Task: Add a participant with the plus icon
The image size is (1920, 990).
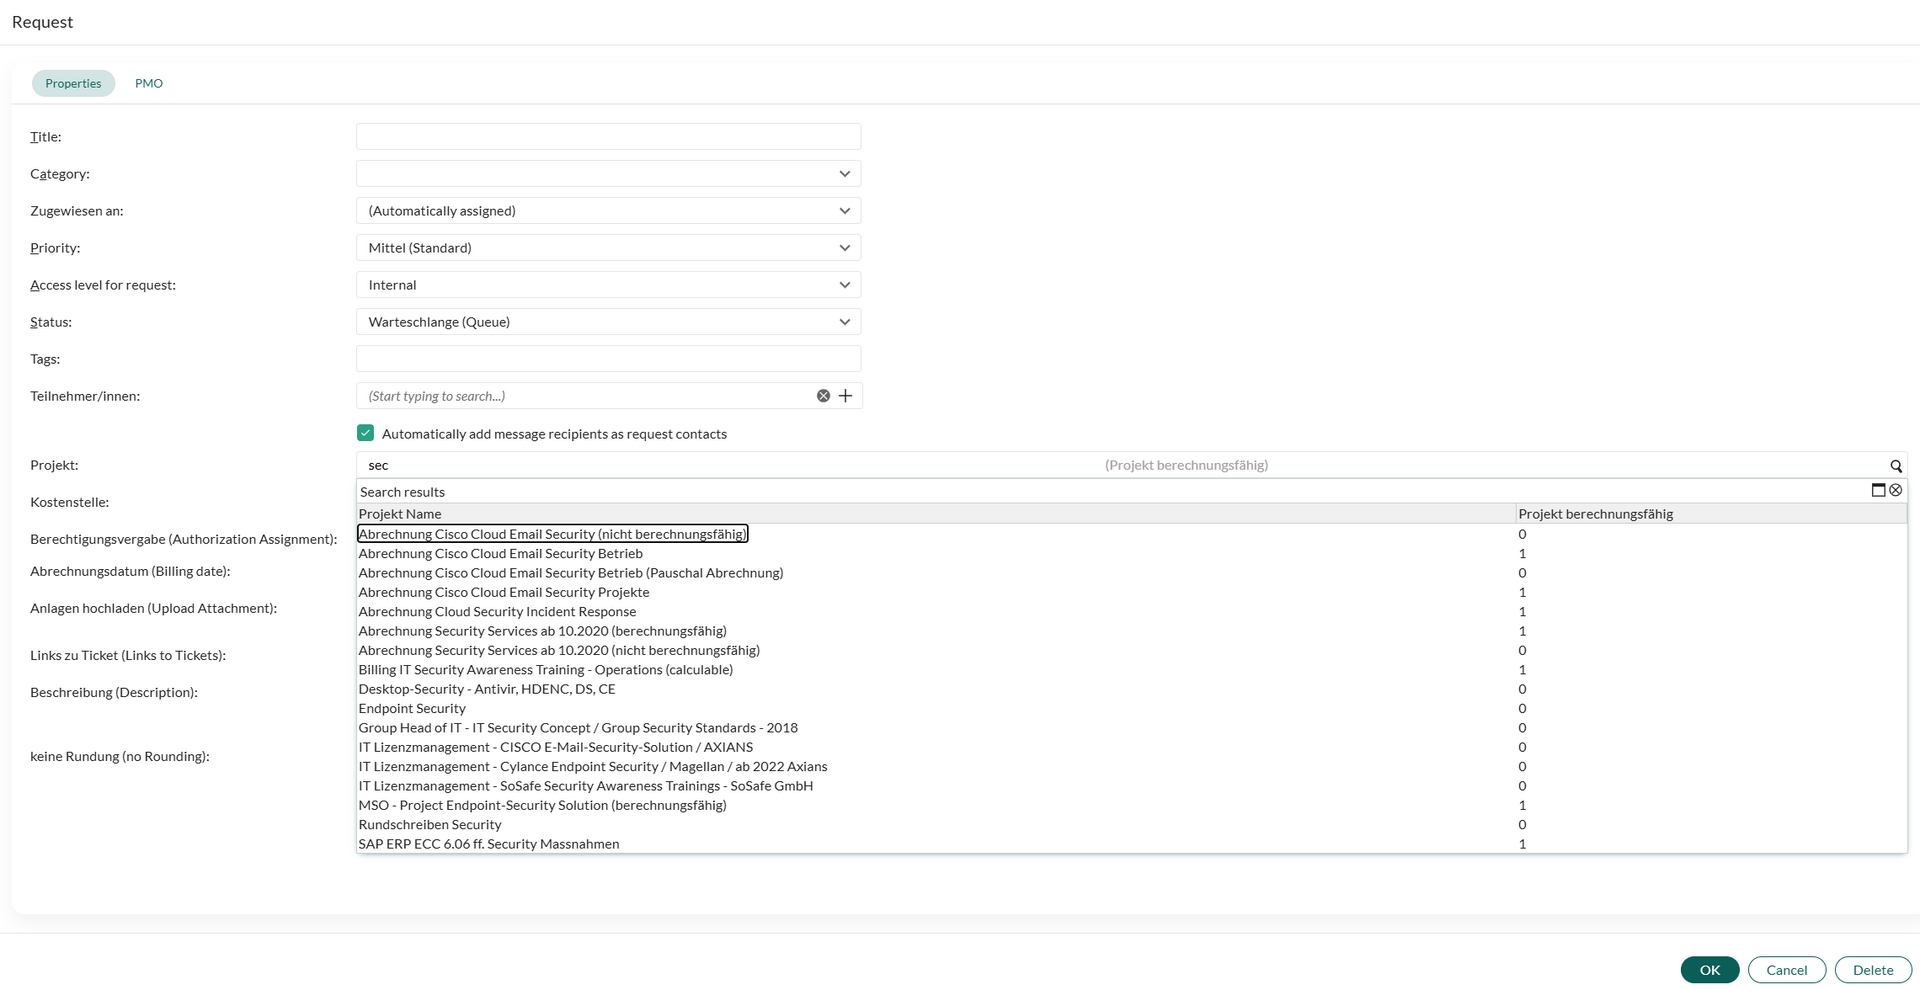Action: (845, 396)
